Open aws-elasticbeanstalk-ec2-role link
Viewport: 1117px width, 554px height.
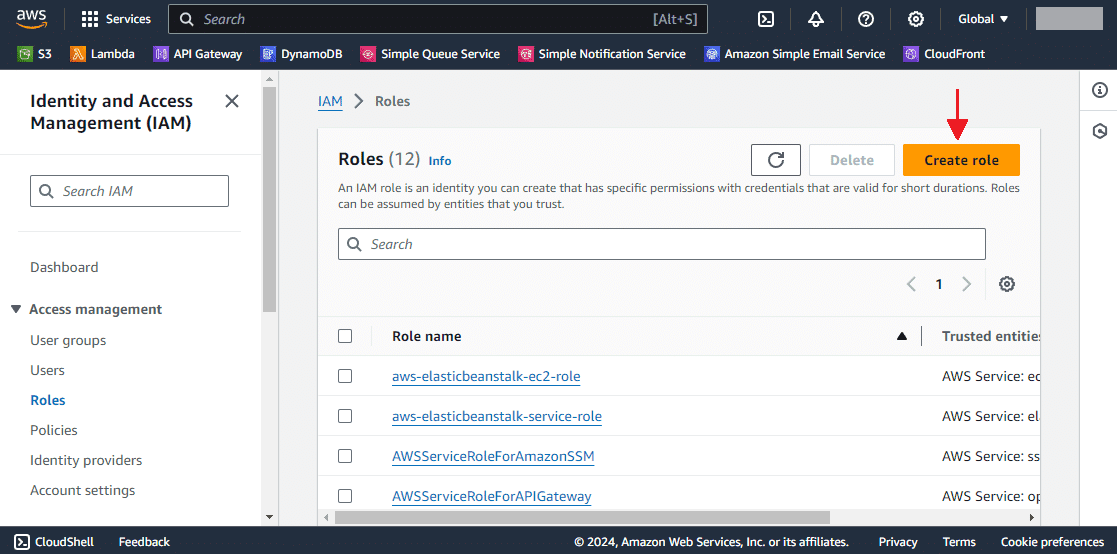tap(486, 376)
